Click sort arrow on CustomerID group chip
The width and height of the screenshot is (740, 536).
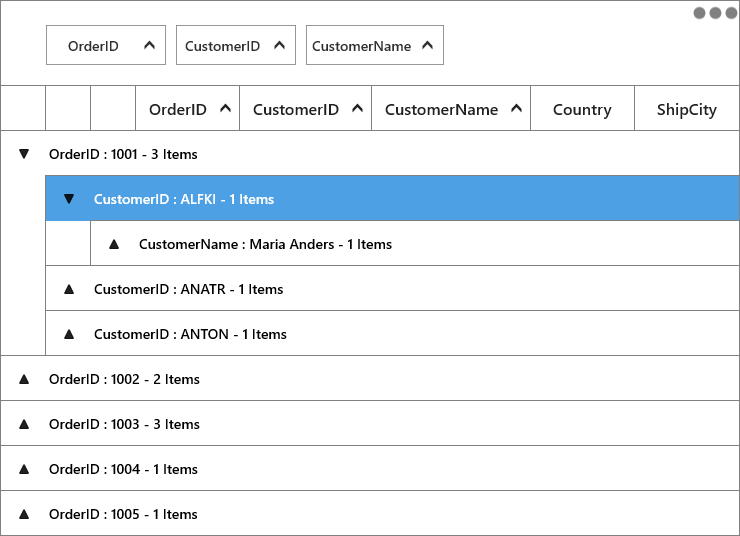click(279, 45)
